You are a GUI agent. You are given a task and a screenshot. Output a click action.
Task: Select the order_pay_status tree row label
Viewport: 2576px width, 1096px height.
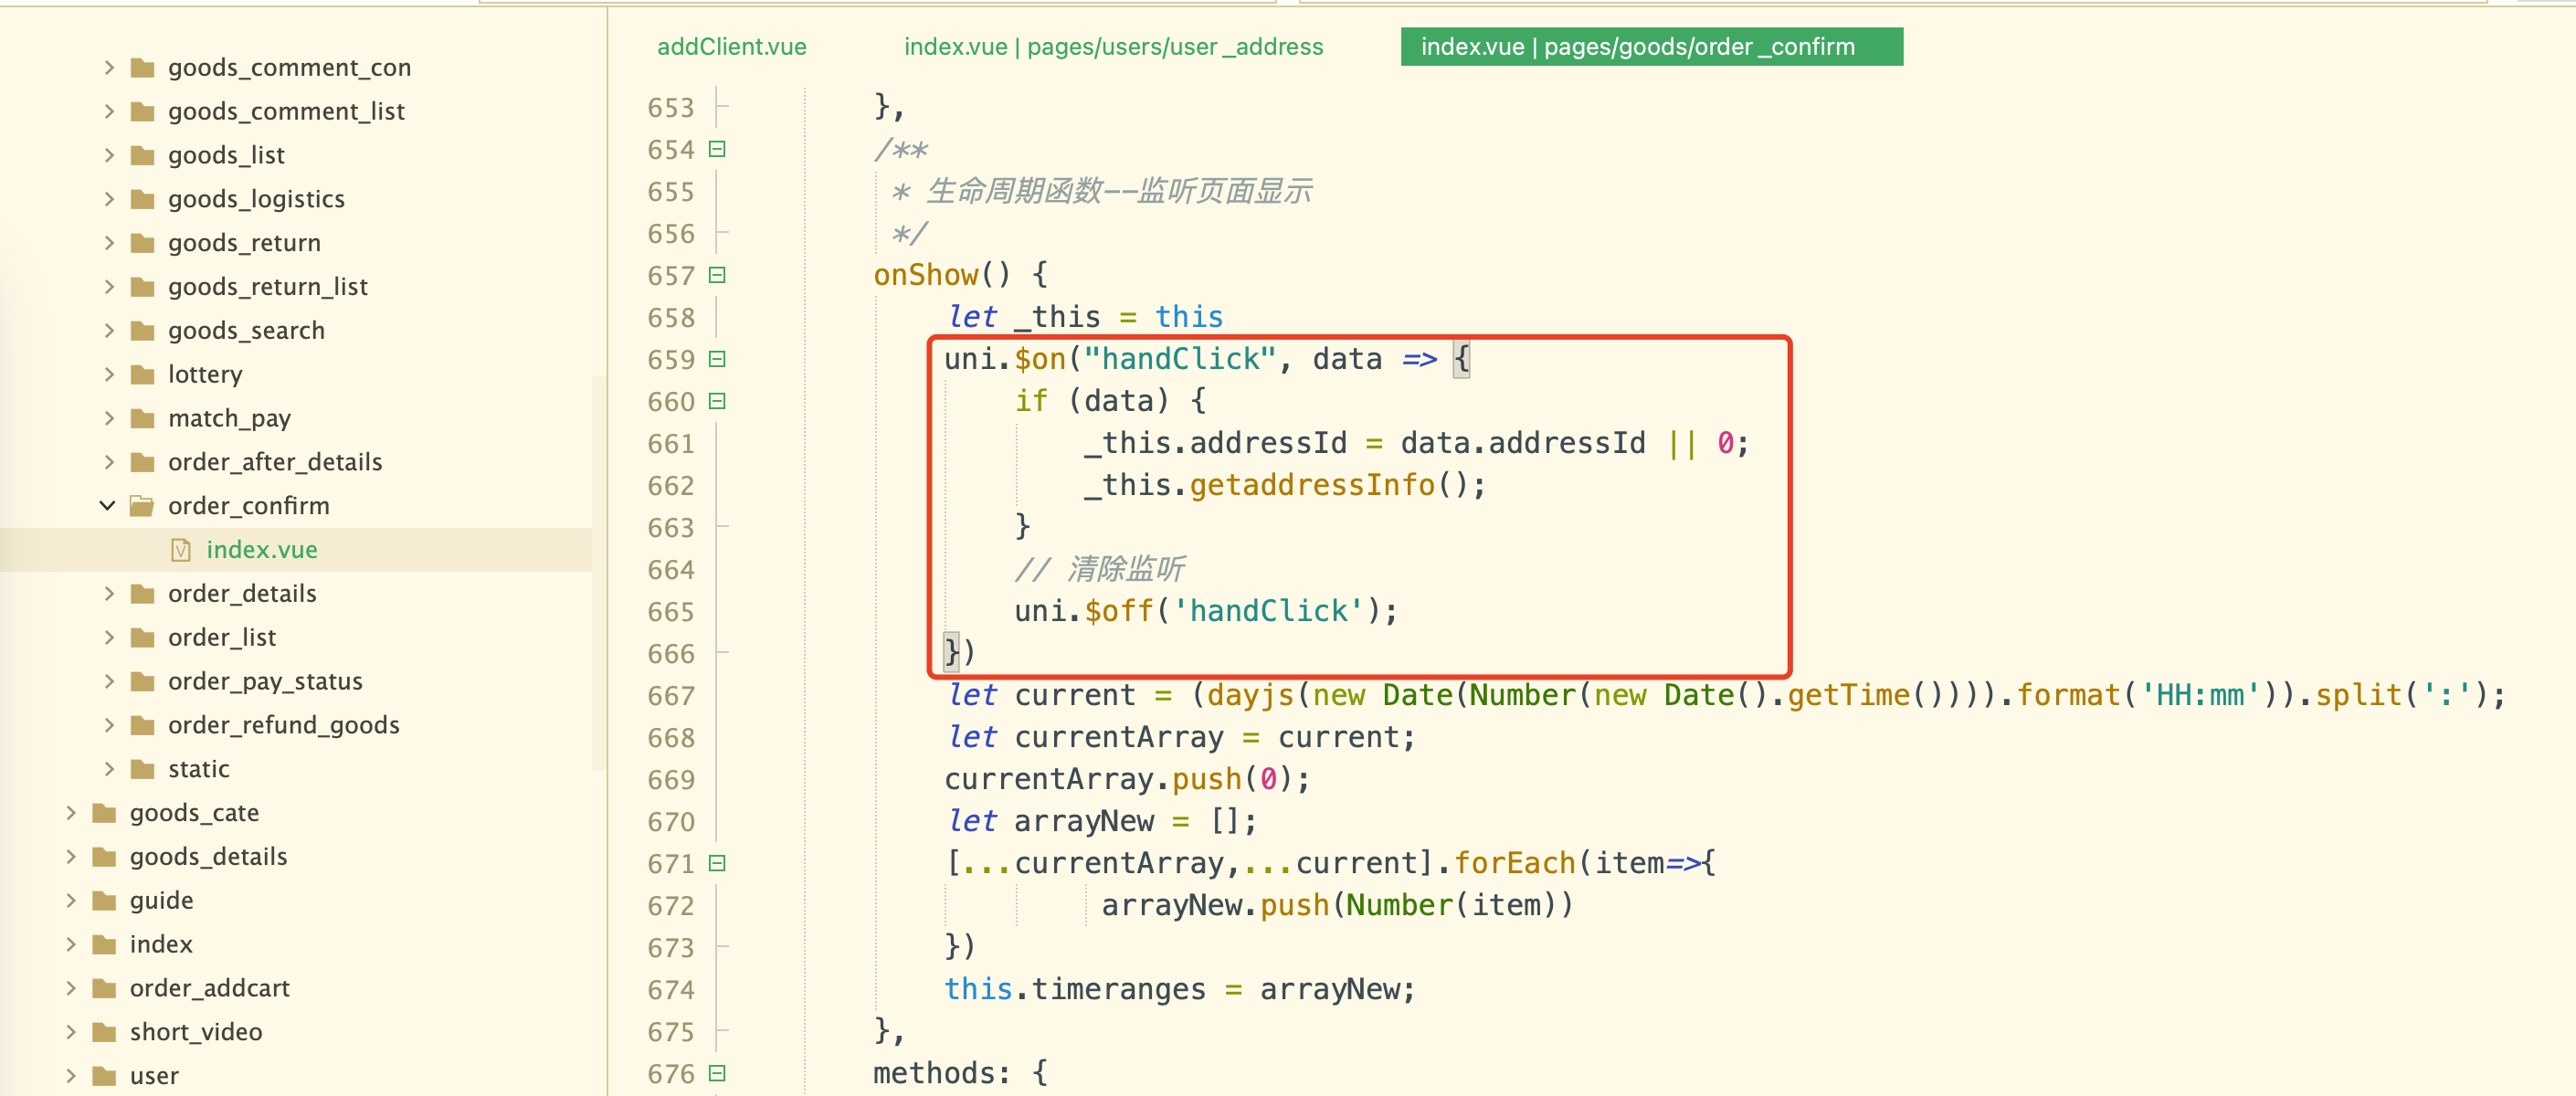point(265,682)
